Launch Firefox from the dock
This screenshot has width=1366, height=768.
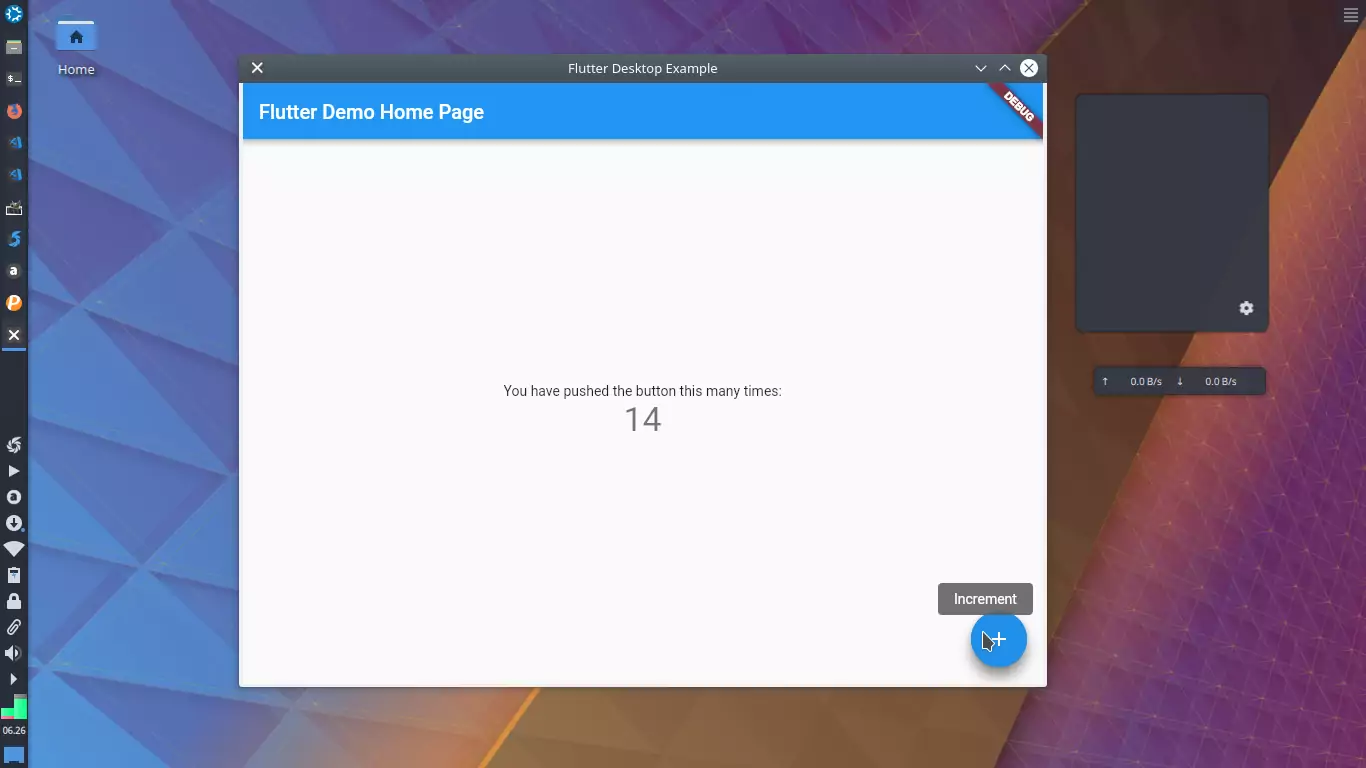(14, 111)
